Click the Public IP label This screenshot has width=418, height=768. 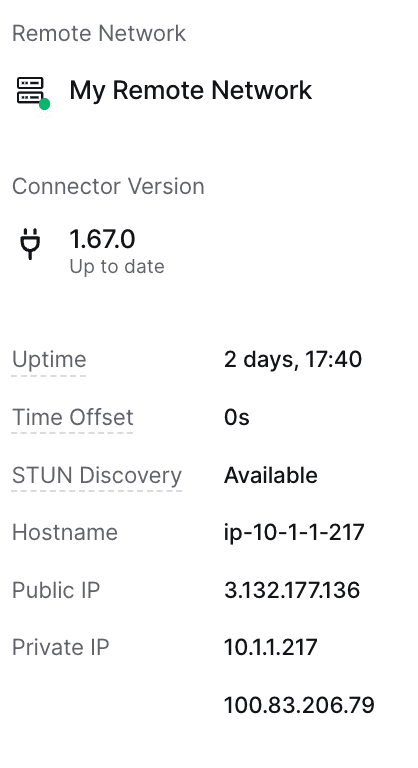(56, 590)
